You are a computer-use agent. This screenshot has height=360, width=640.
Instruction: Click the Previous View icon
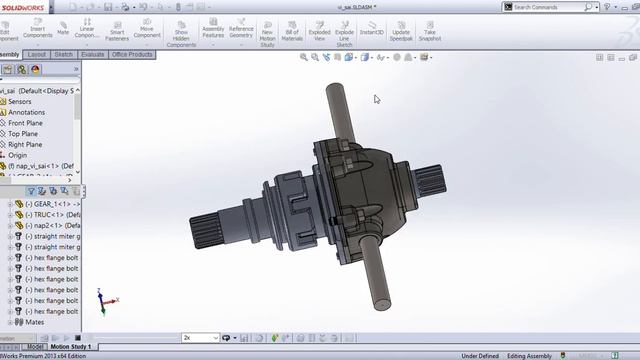pos(326,58)
